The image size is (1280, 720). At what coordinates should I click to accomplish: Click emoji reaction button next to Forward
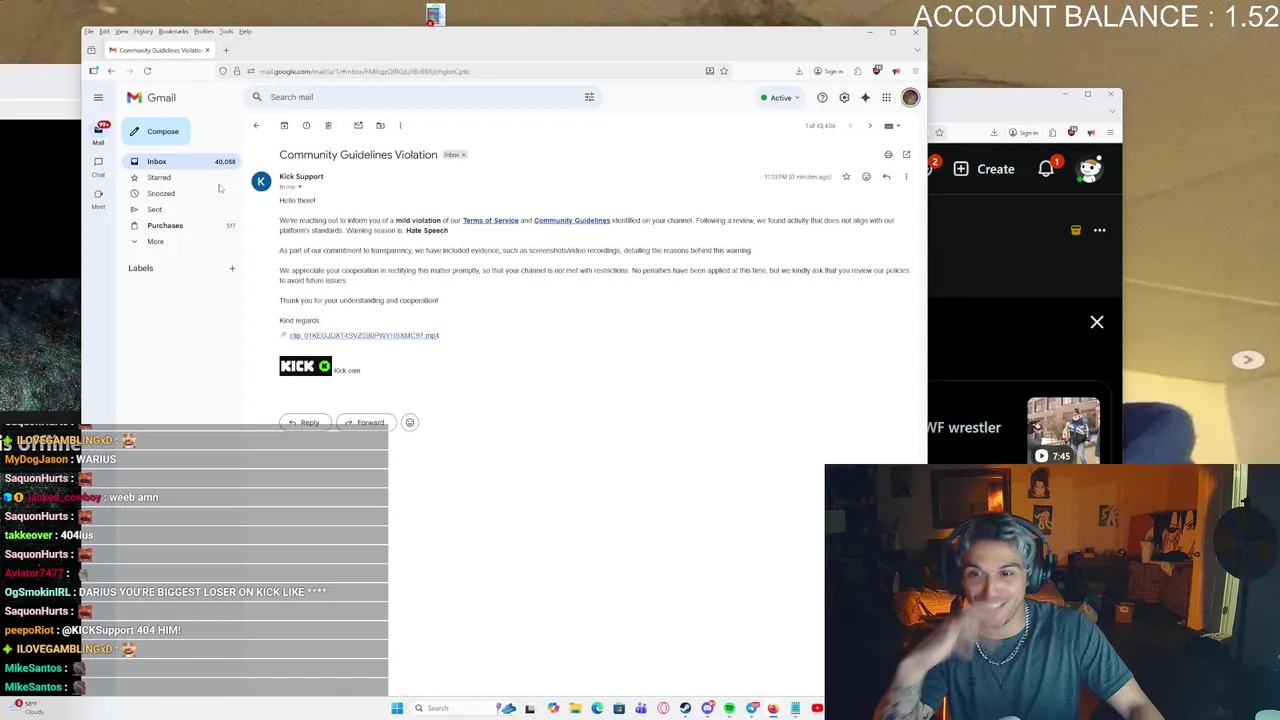(409, 422)
